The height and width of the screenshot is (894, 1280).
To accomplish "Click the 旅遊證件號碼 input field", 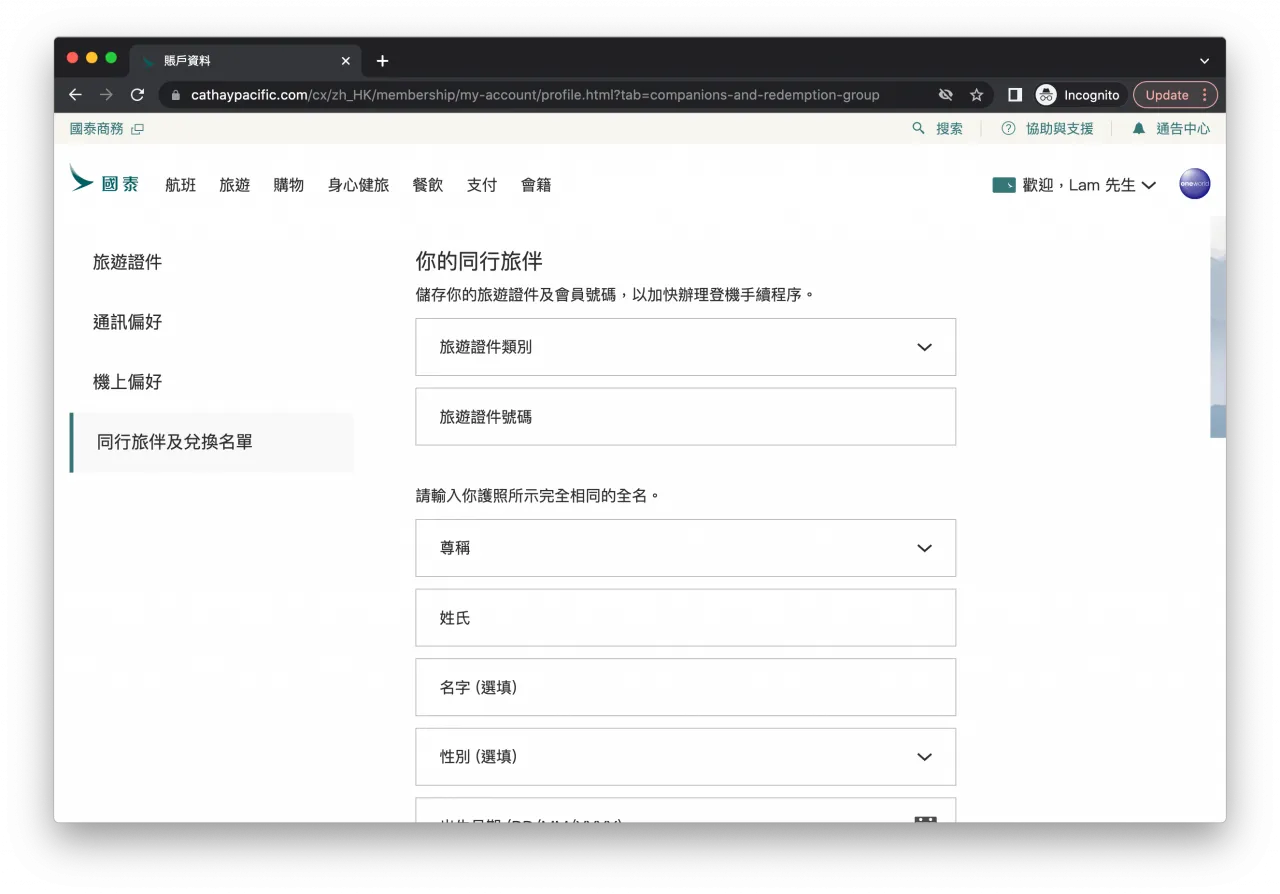I will click(685, 417).
